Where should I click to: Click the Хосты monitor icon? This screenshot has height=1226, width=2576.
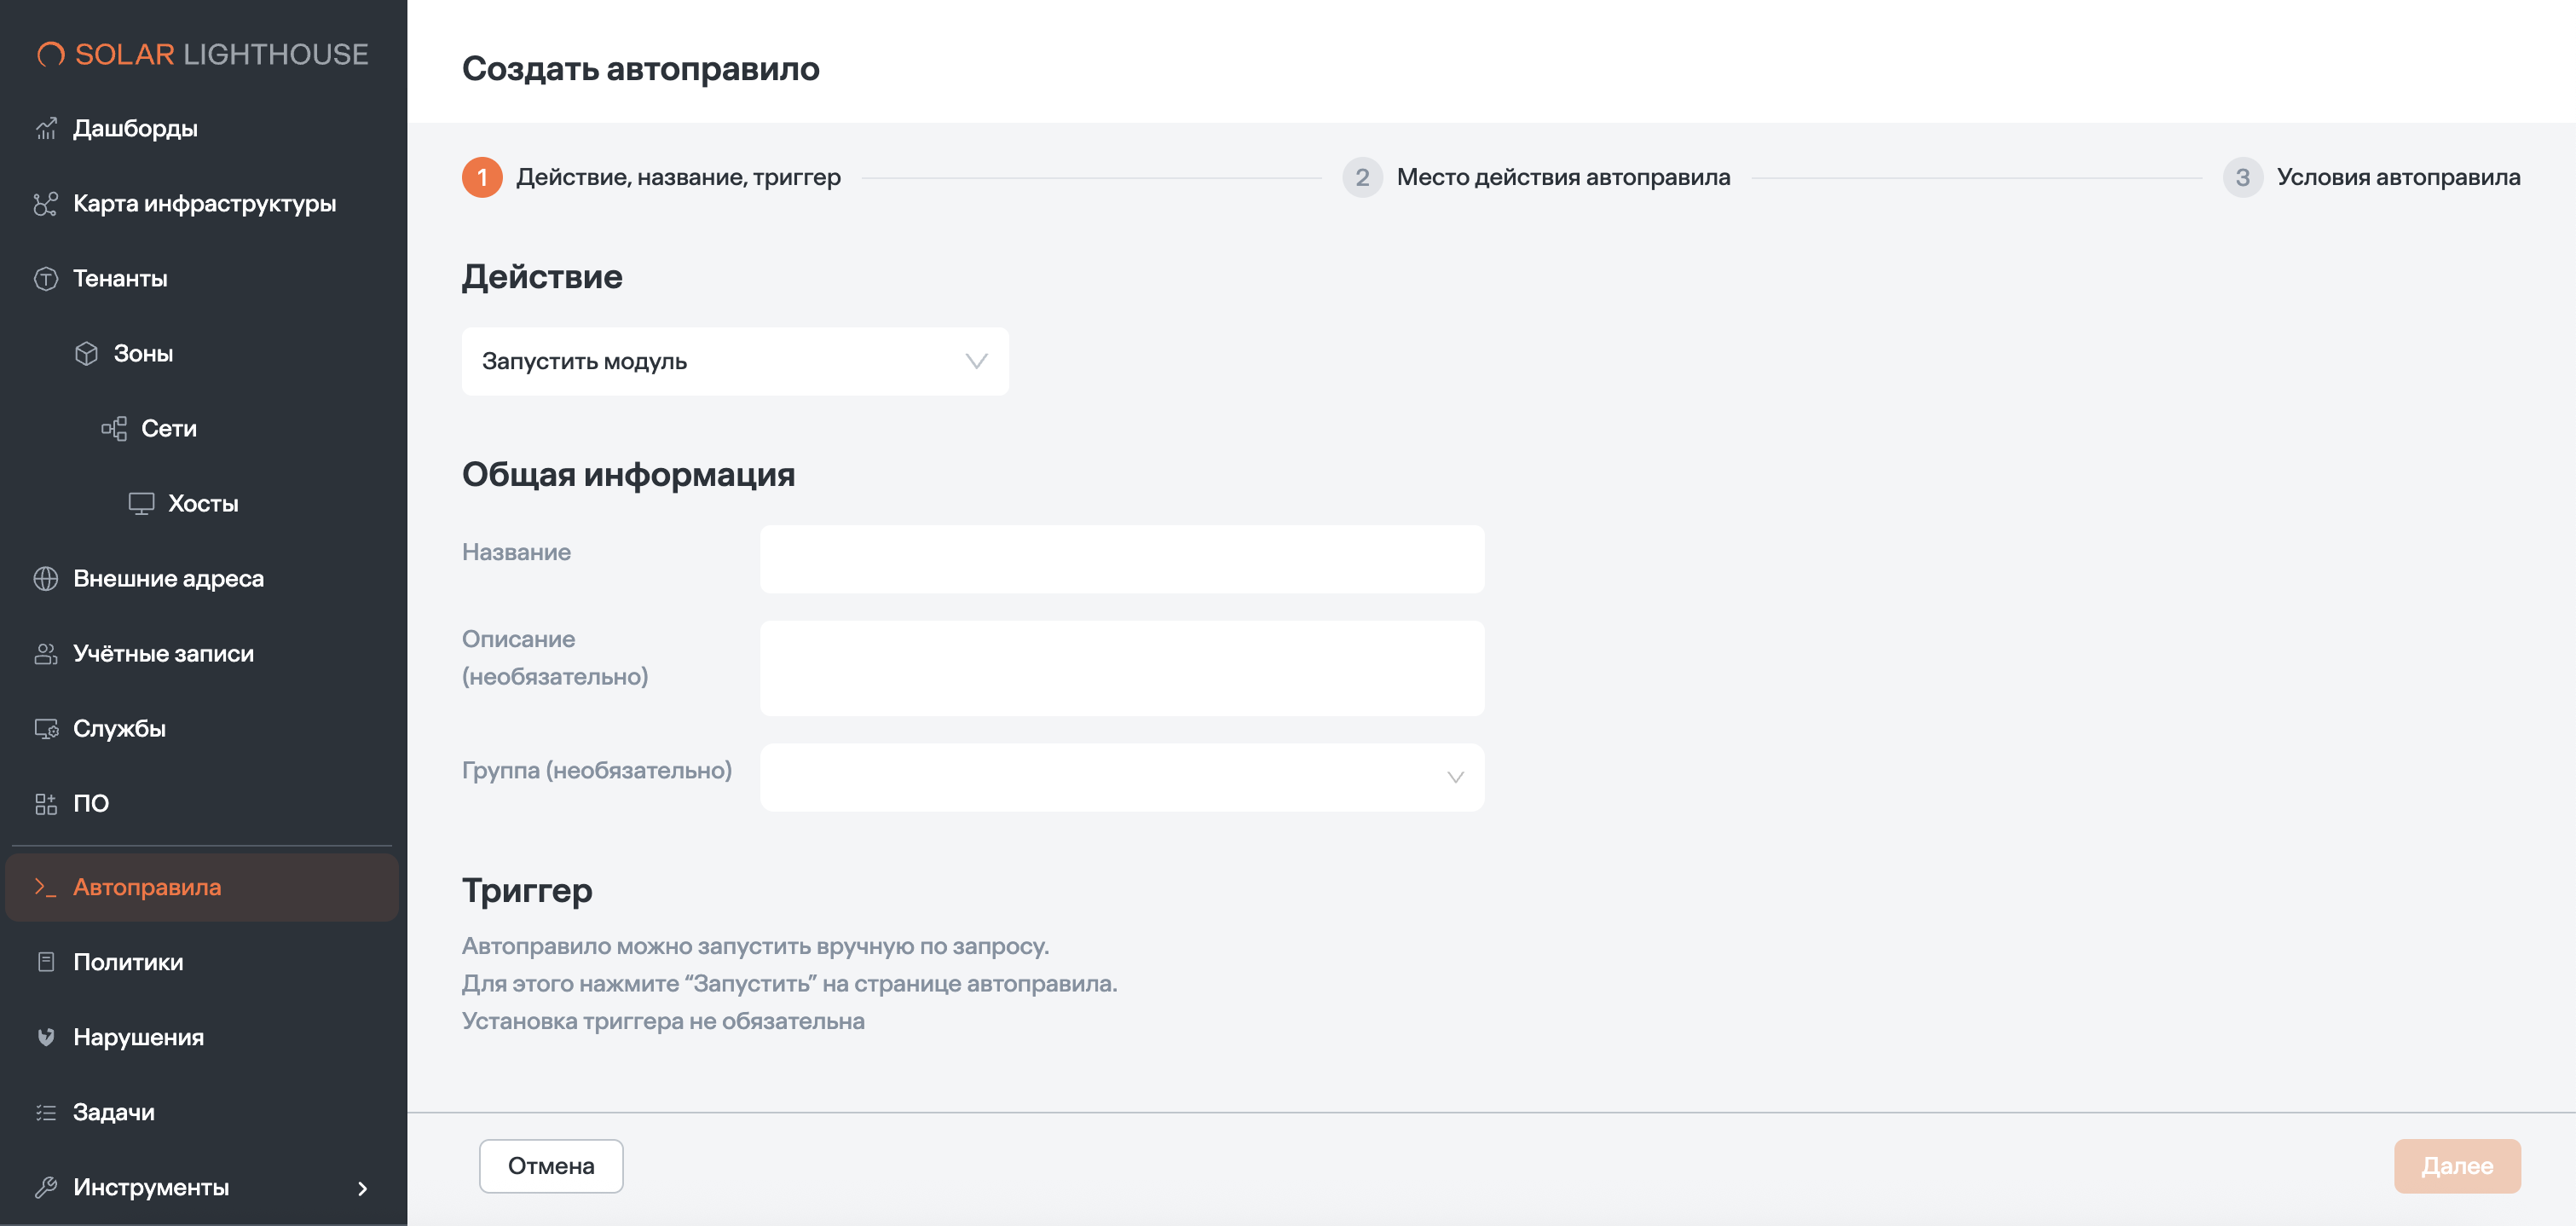click(x=141, y=504)
